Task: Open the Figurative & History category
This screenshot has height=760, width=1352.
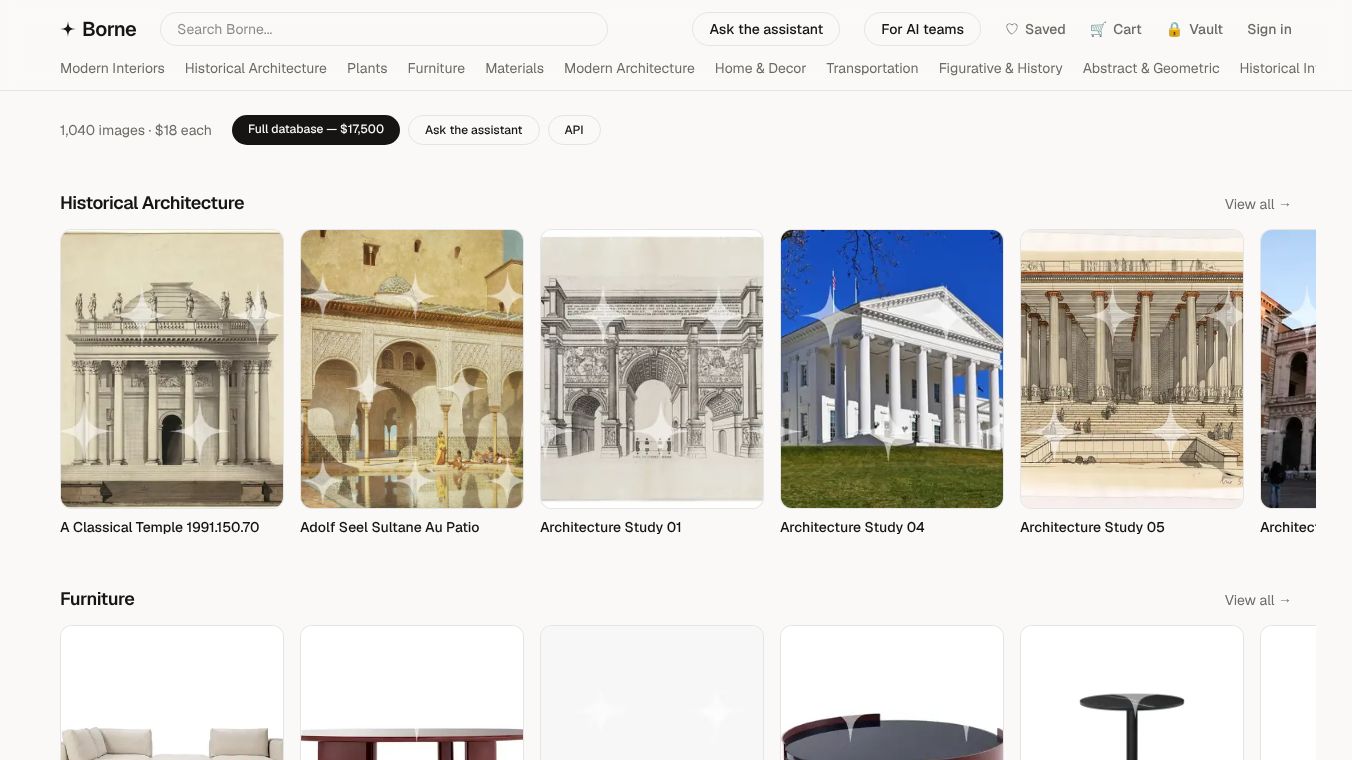Action: coord(1000,68)
